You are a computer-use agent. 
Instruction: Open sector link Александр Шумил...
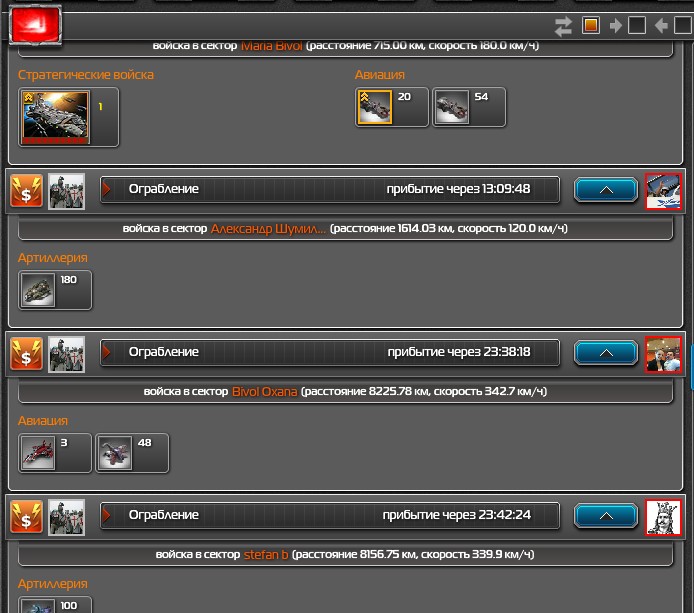(268, 229)
